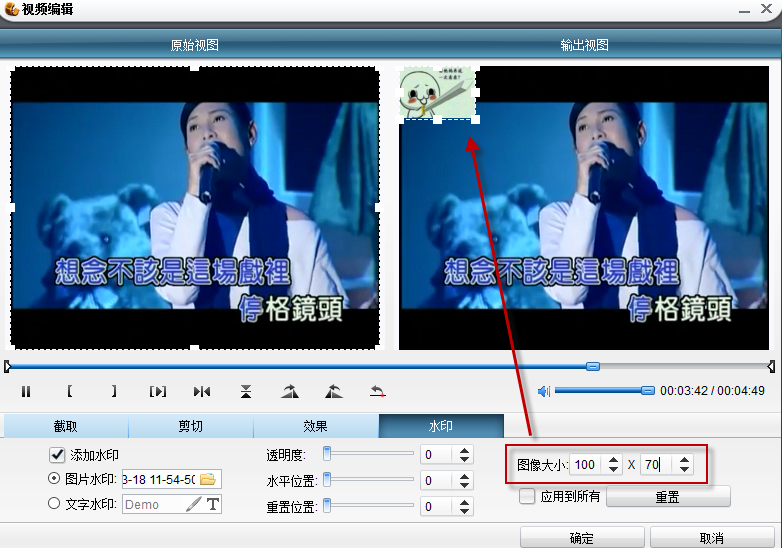The height and width of the screenshot is (548, 782).
Task: Click the watermark's bottom-right resize handle
Action: click(475, 119)
